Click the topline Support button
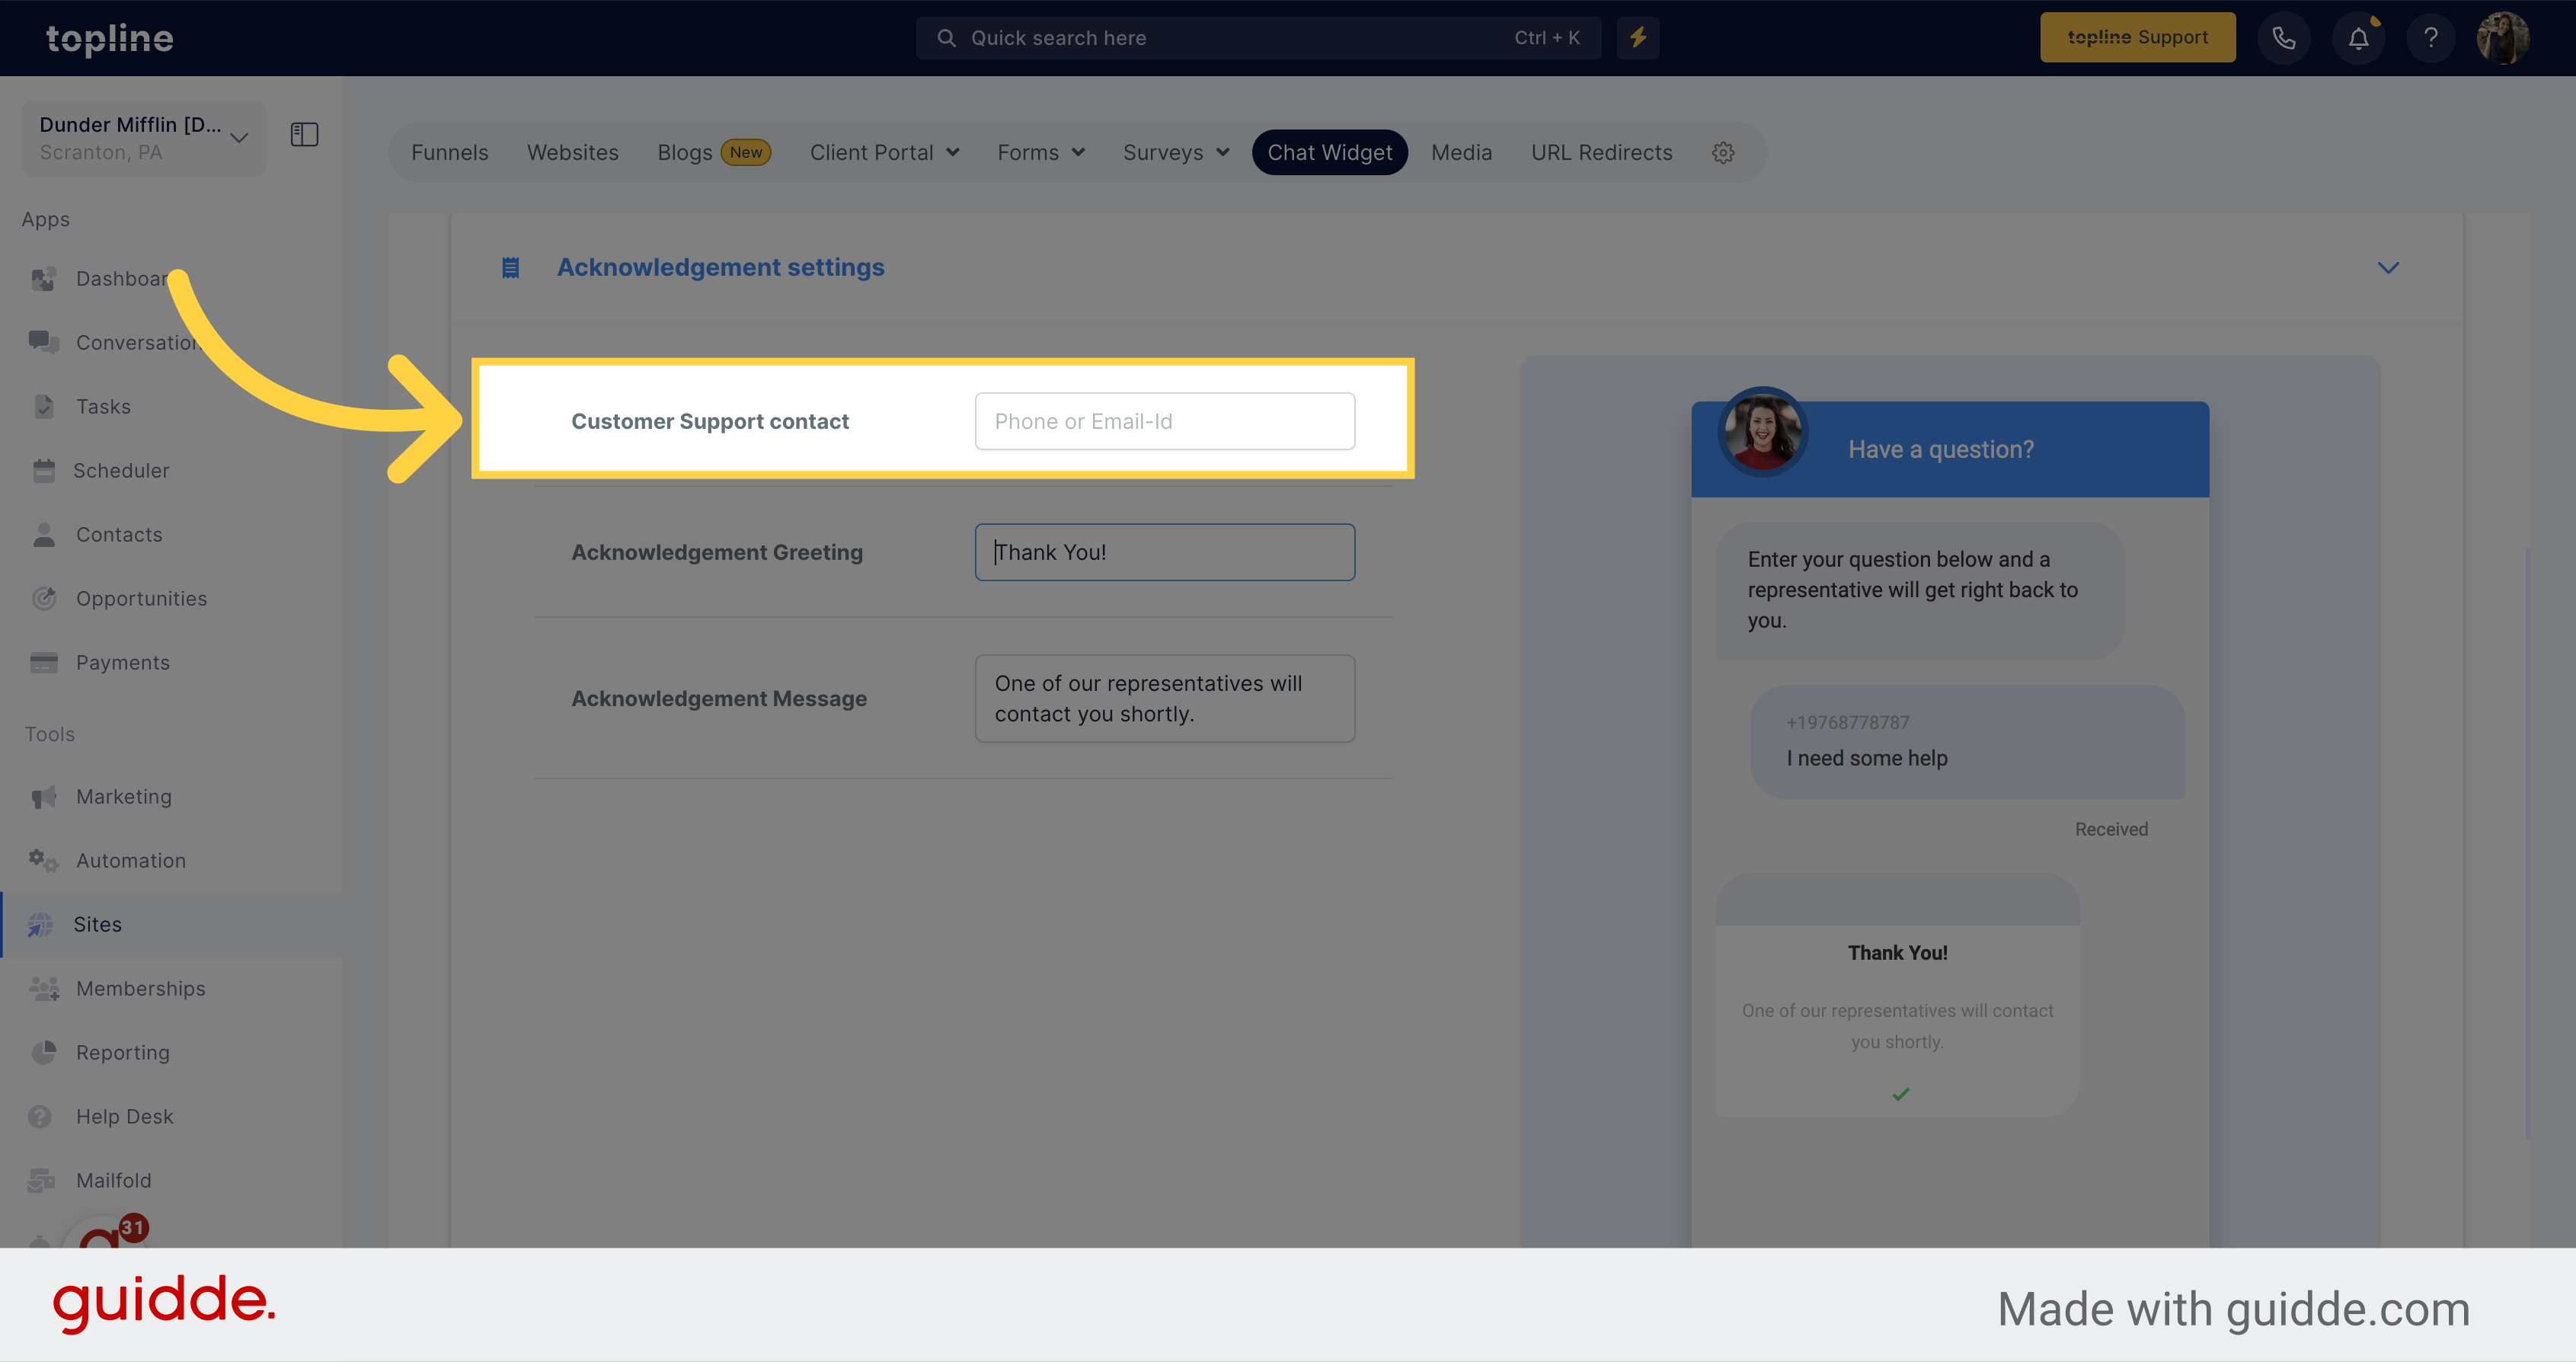The image size is (2576, 1362). pyautogui.click(x=2137, y=37)
